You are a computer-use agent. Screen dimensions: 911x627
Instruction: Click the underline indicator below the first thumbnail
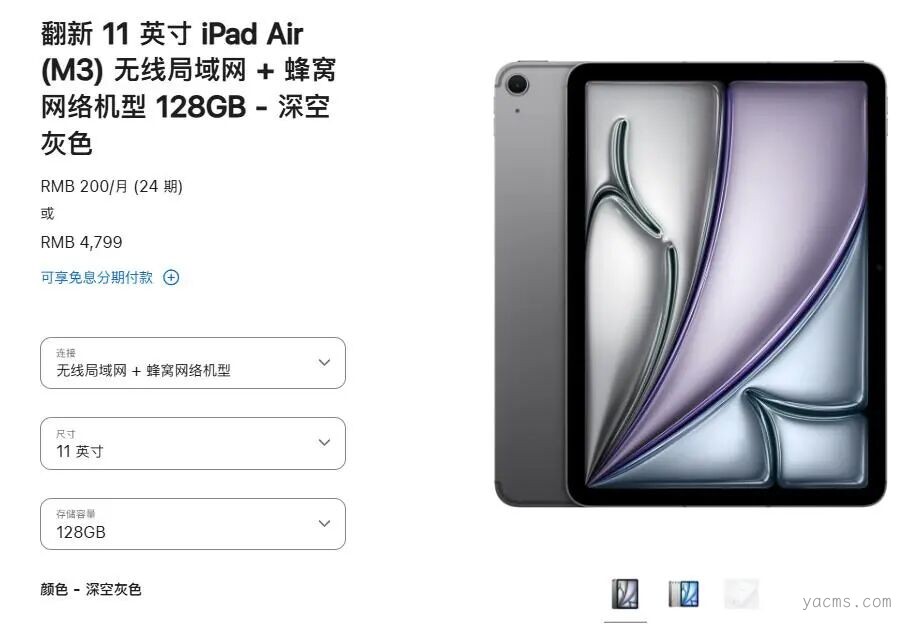click(625, 622)
